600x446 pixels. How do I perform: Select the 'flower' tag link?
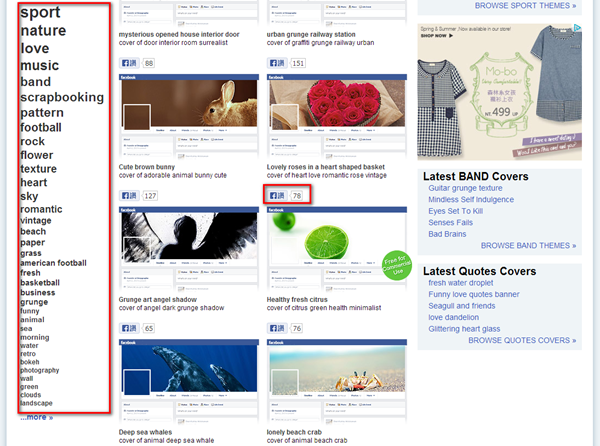pyautogui.click(x=37, y=155)
